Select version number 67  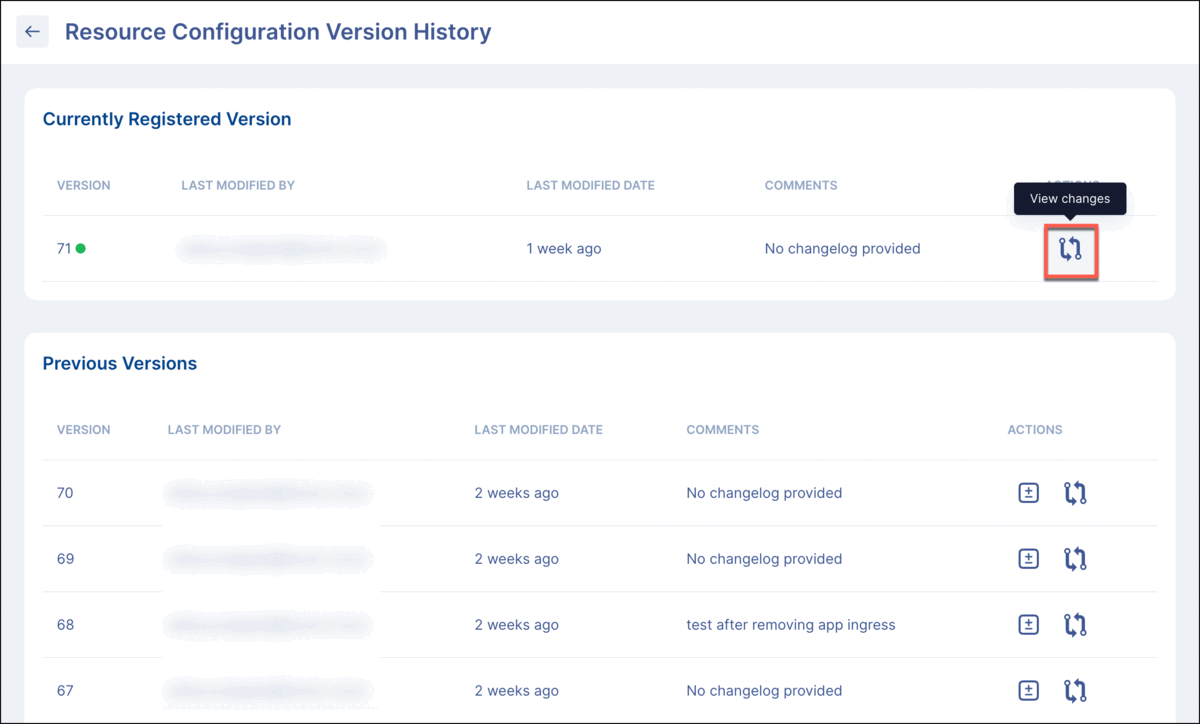65,691
